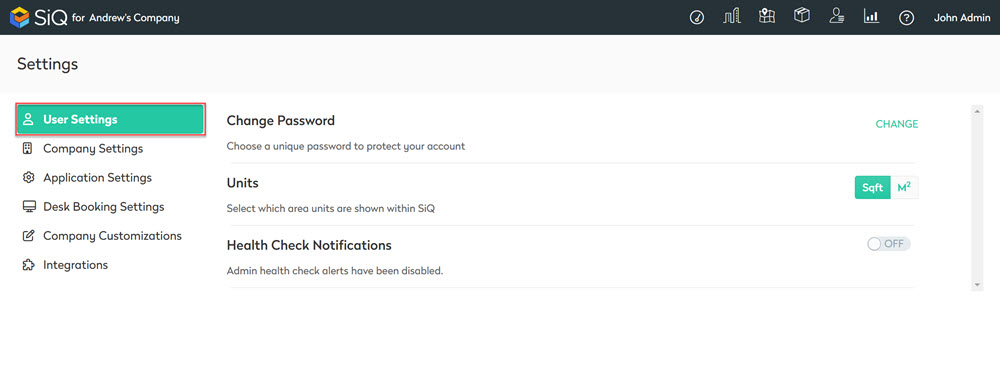1000x374 pixels.
Task: Click the settings panel scrollbar down arrow
Action: pyautogui.click(x=977, y=285)
